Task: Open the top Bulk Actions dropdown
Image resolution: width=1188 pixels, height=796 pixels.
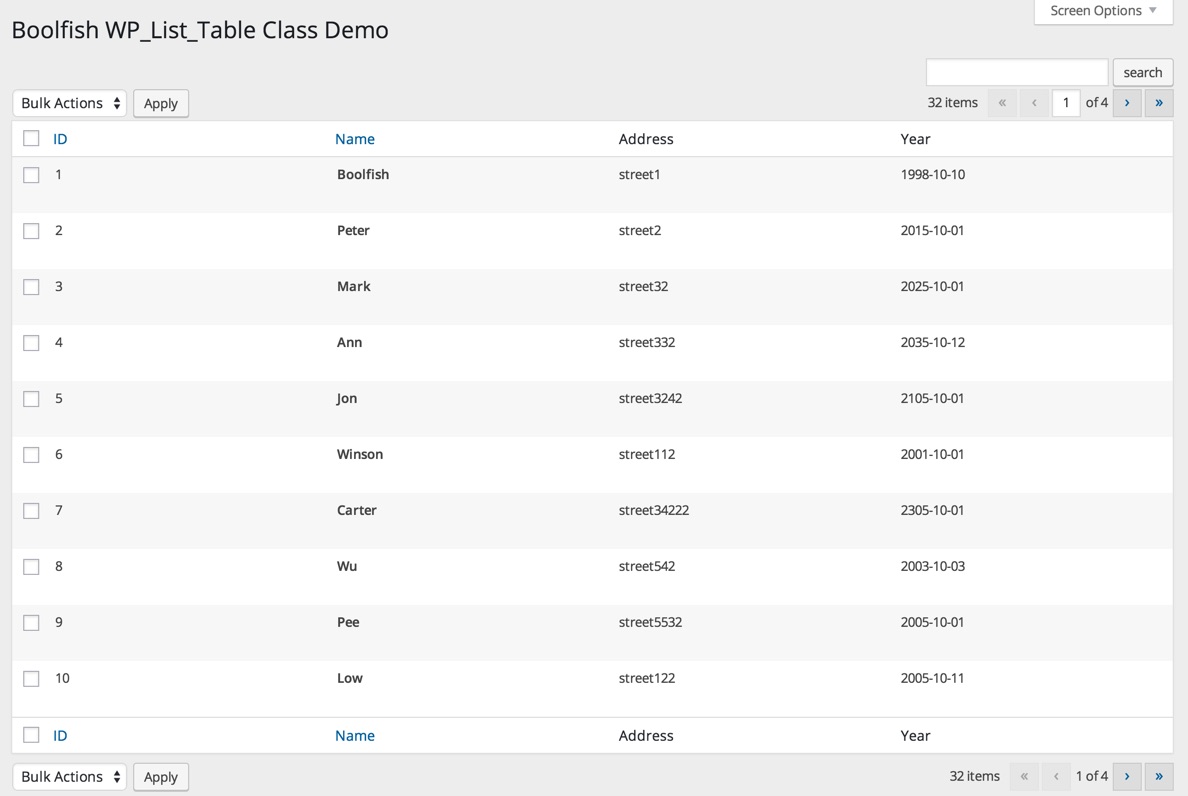Action: click(70, 103)
